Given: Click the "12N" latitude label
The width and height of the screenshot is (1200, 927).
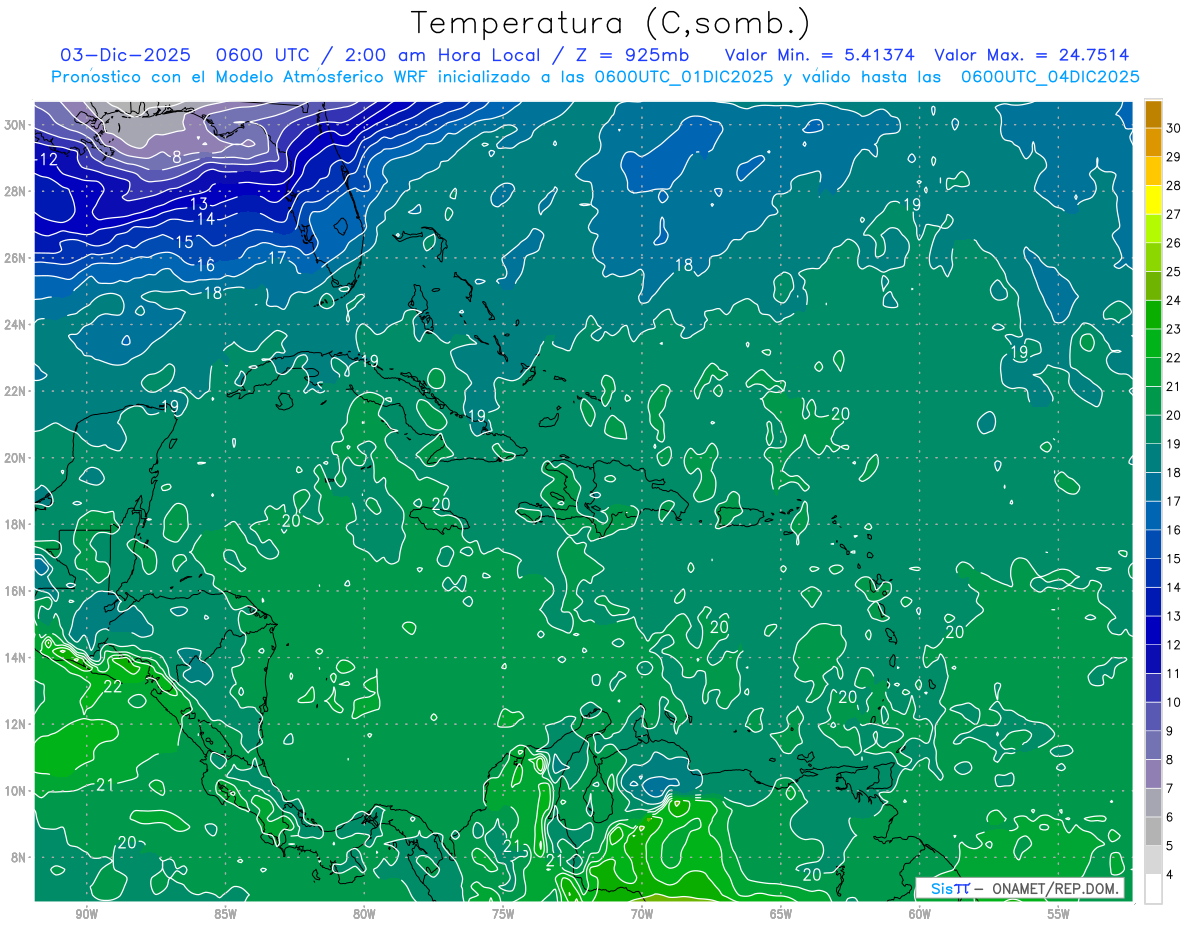Looking at the screenshot, I should pyautogui.click(x=17, y=724).
